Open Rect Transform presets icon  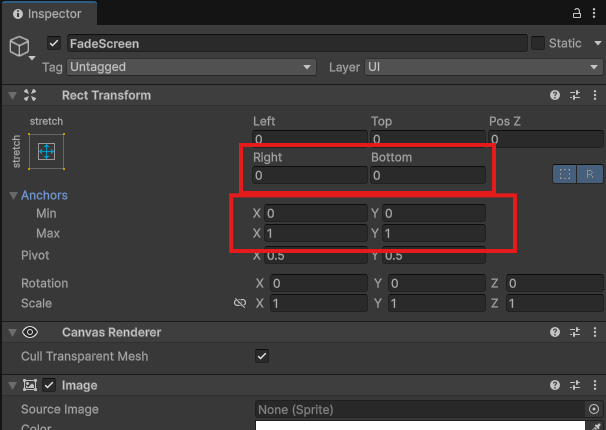(575, 95)
